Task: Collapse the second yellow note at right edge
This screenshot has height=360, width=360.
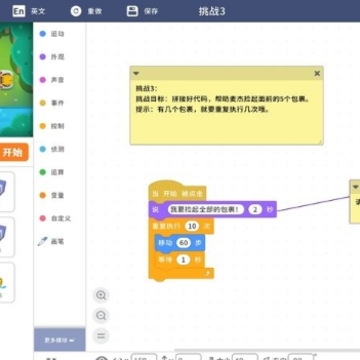Action: (355, 187)
